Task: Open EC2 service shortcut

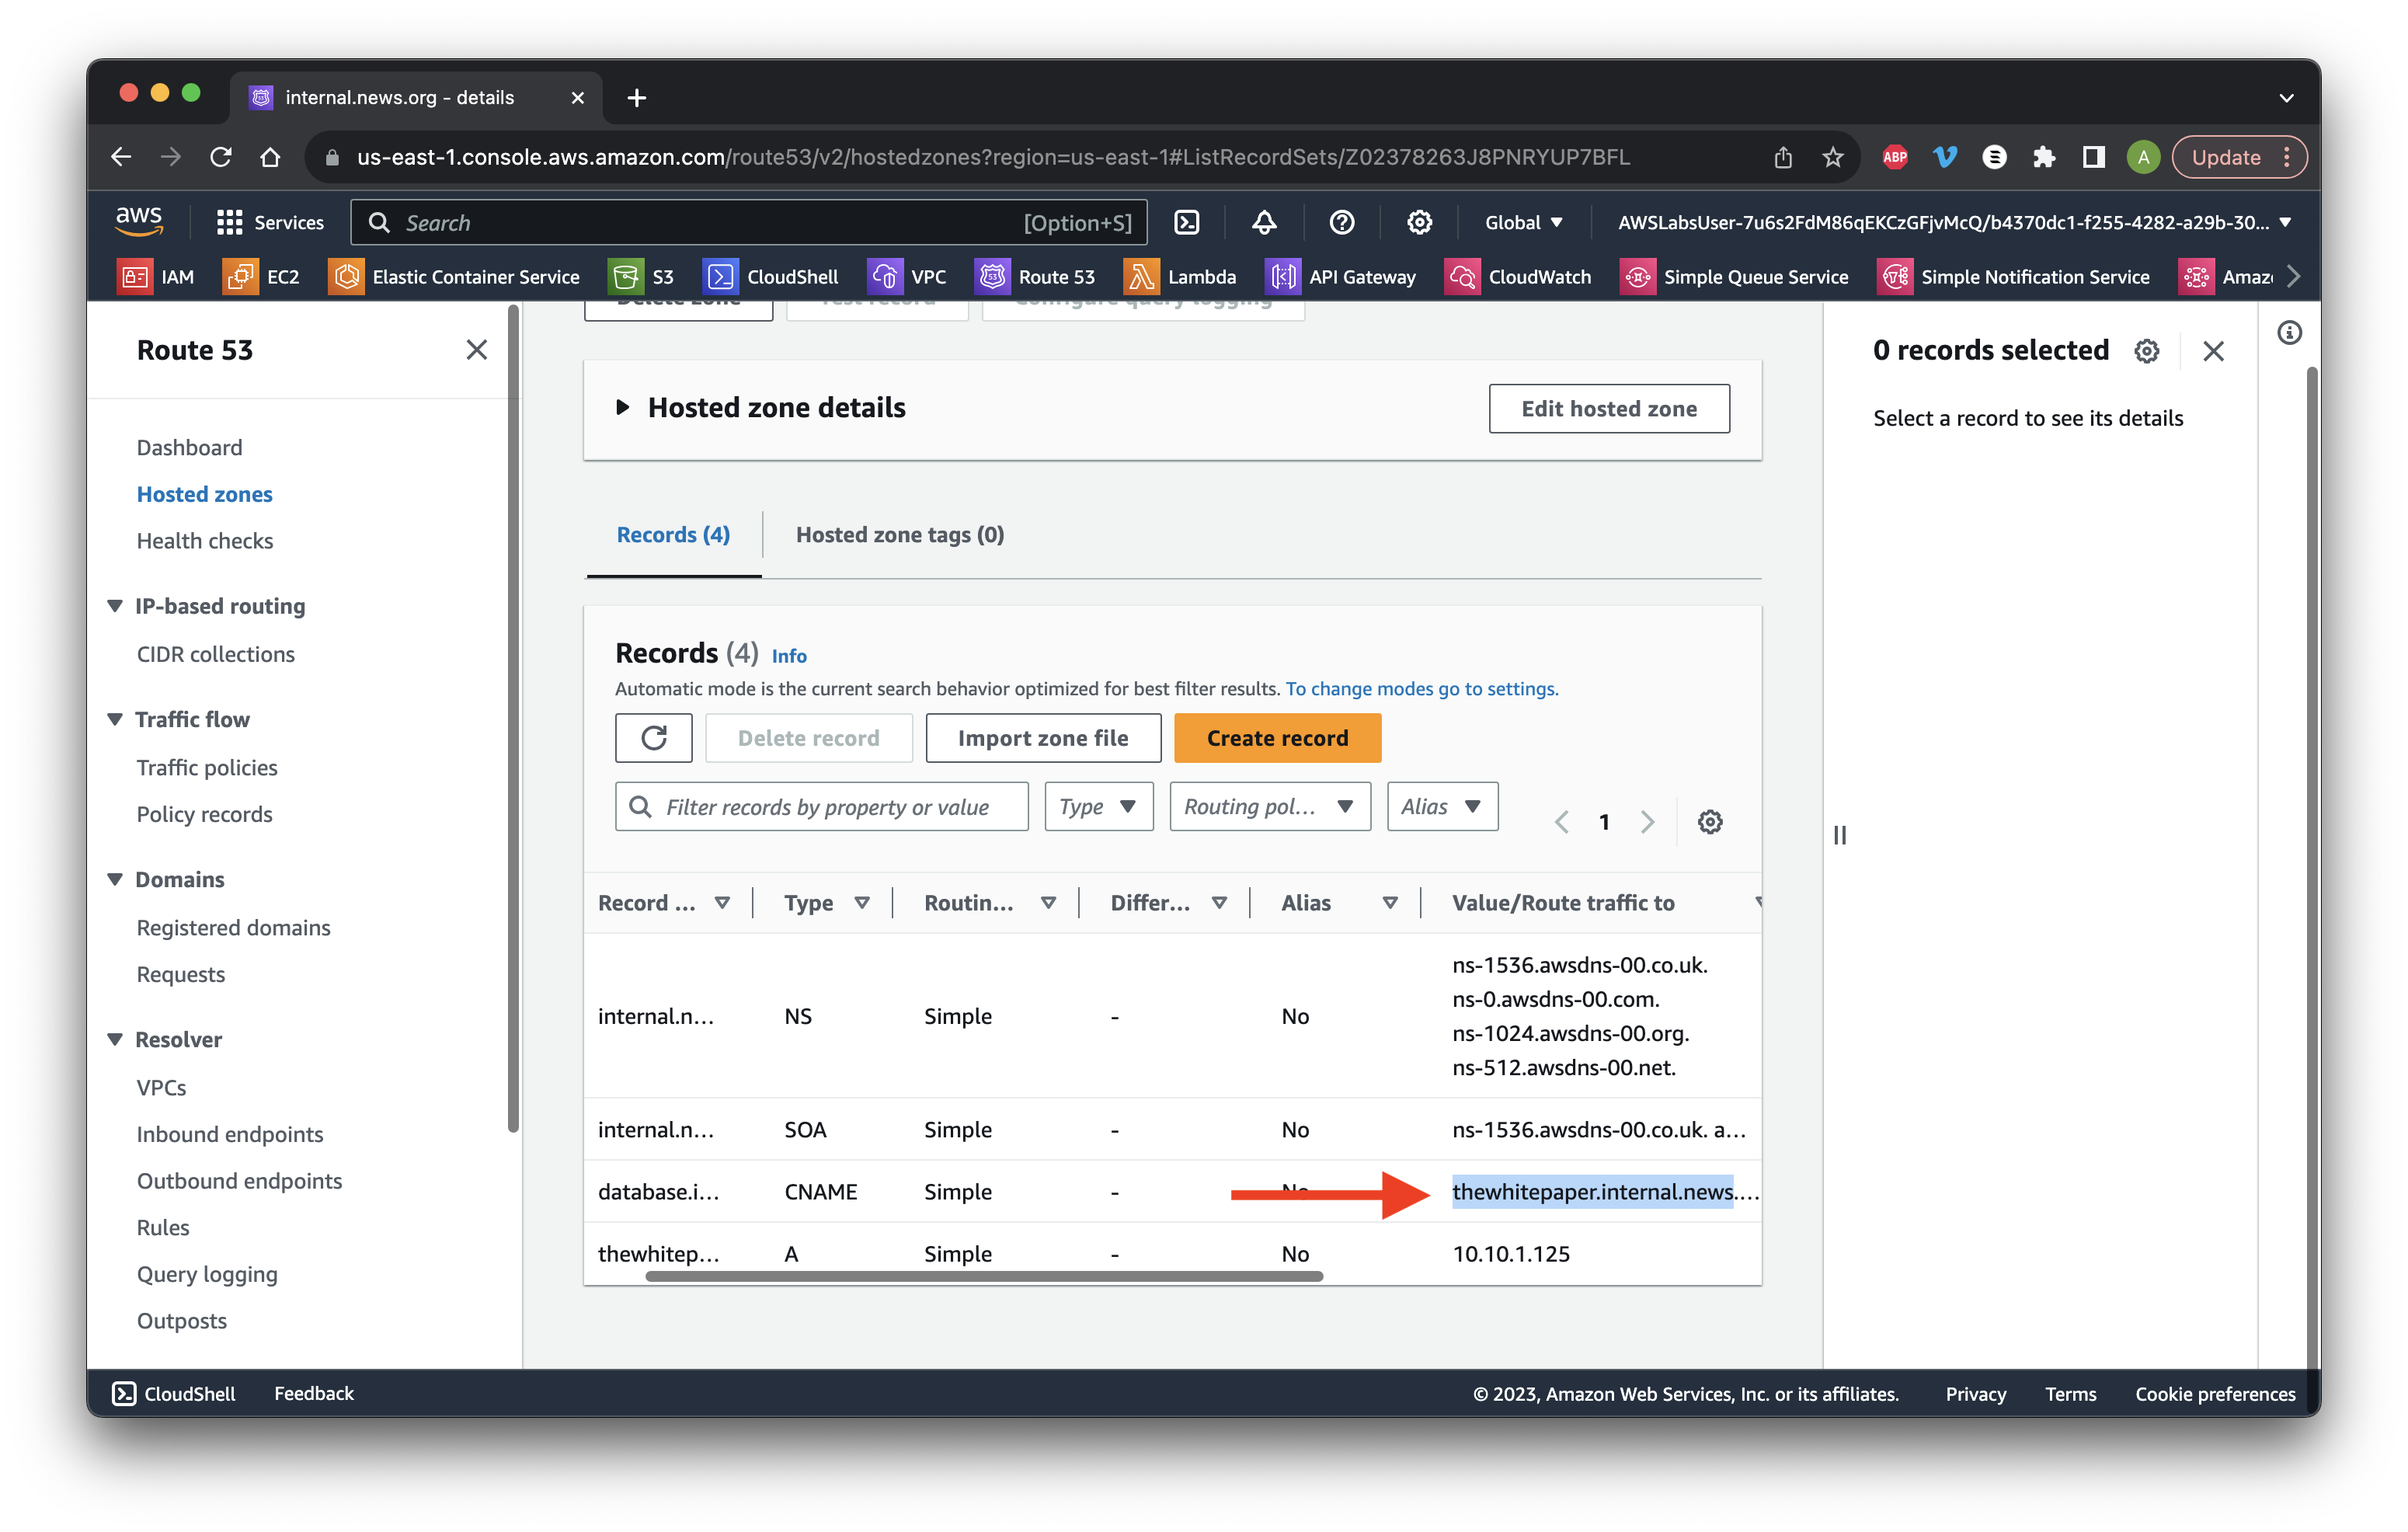Action: pos(262,277)
